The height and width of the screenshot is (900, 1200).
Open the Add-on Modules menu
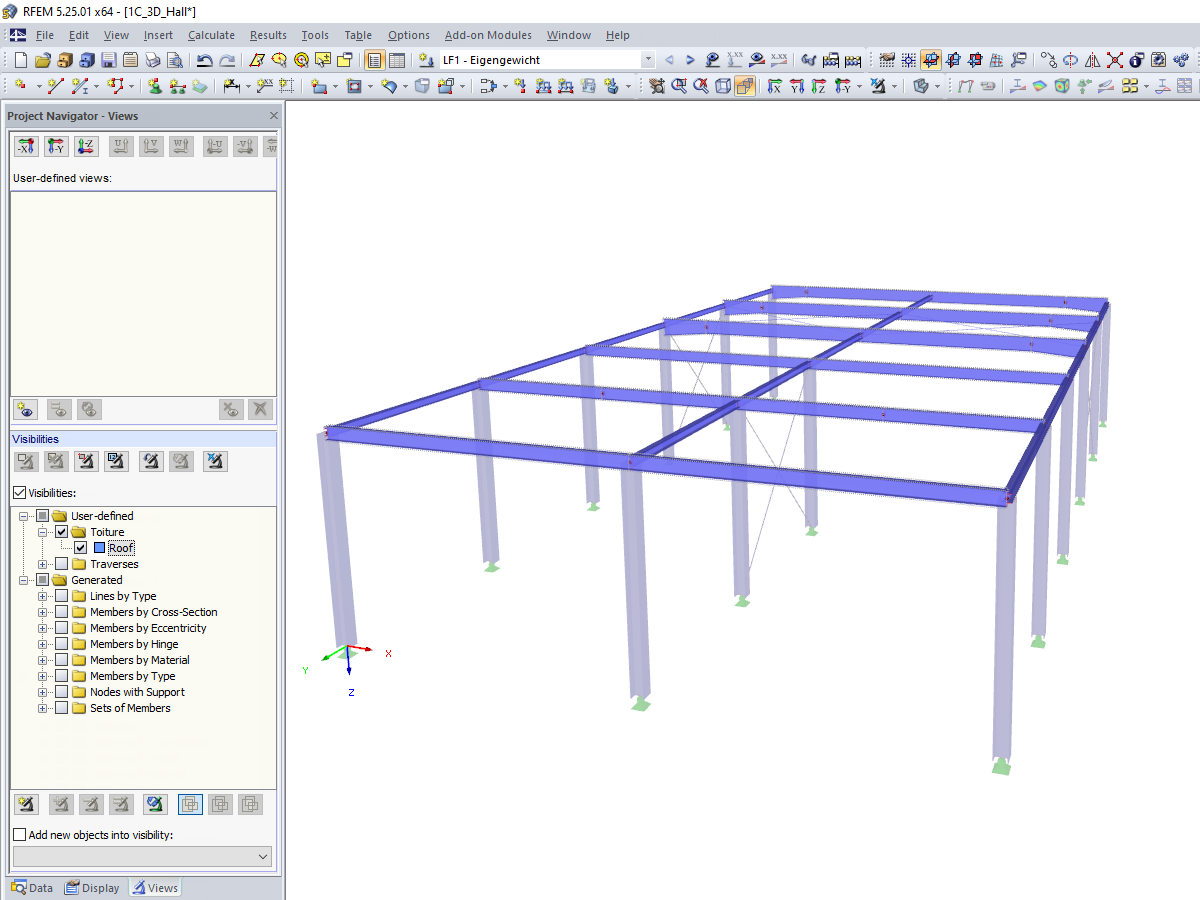click(488, 35)
